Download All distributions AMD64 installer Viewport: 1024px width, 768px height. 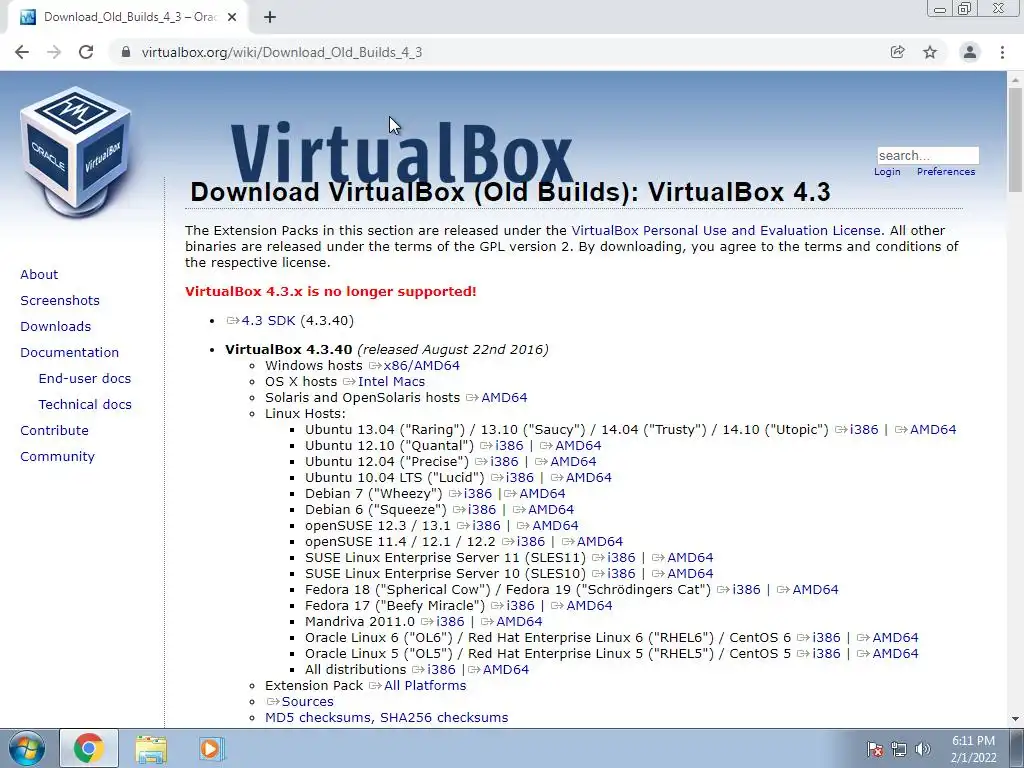(506, 669)
